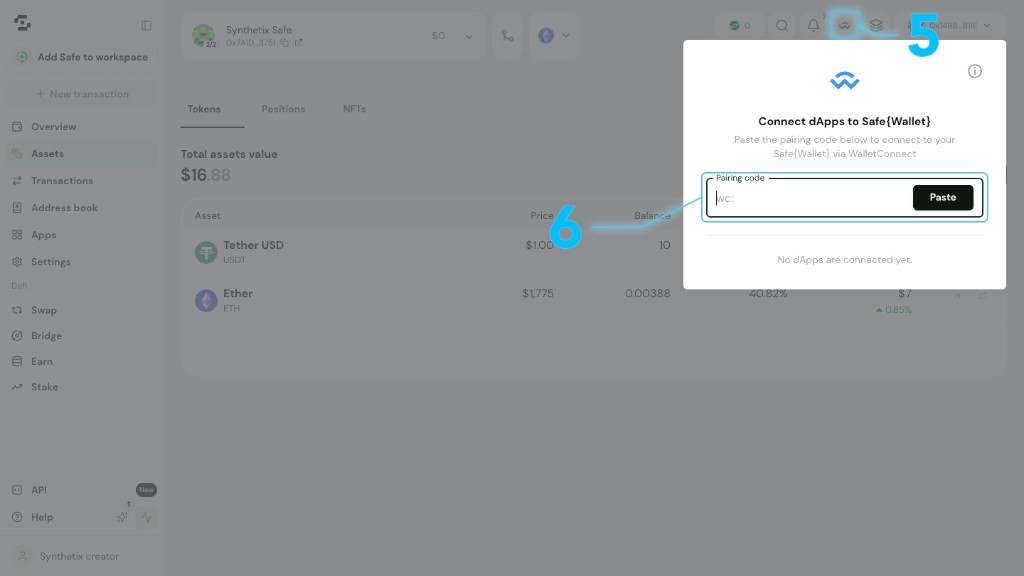Click the Asset column header
Viewport: 1024px width, 576px height.
(x=207, y=216)
